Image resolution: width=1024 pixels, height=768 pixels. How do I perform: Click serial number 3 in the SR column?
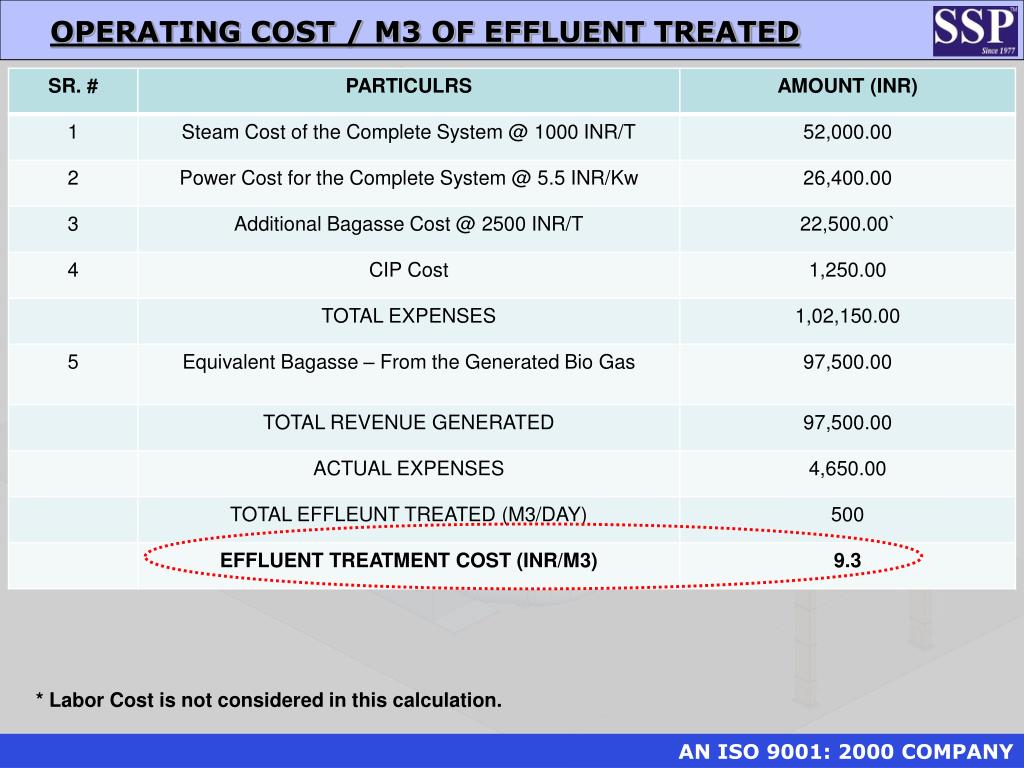[x=72, y=224]
